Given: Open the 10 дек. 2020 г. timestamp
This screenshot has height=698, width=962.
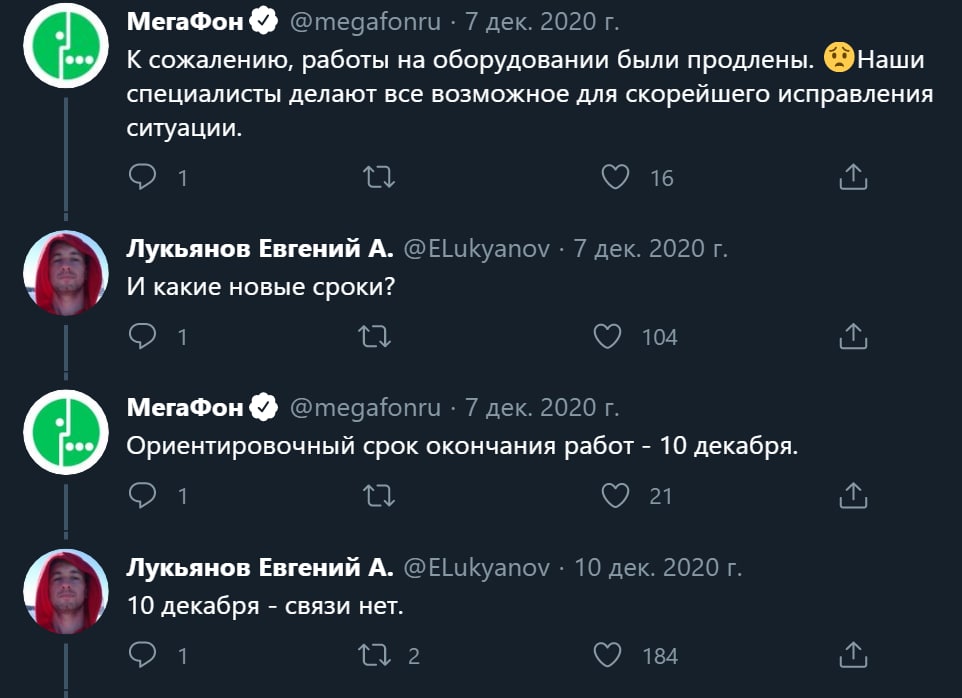Looking at the screenshot, I should coord(658,567).
